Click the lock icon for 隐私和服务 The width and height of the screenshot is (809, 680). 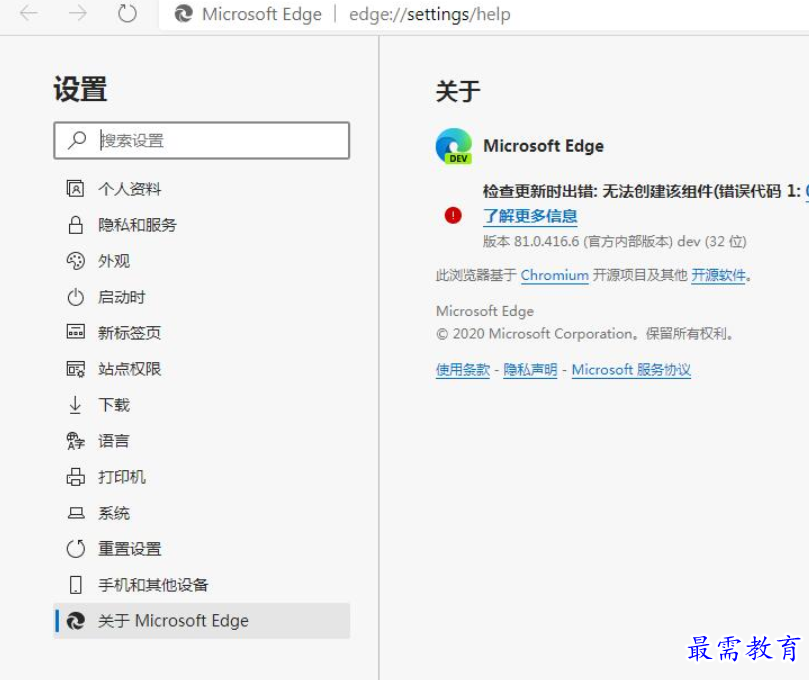click(x=75, y=224)
